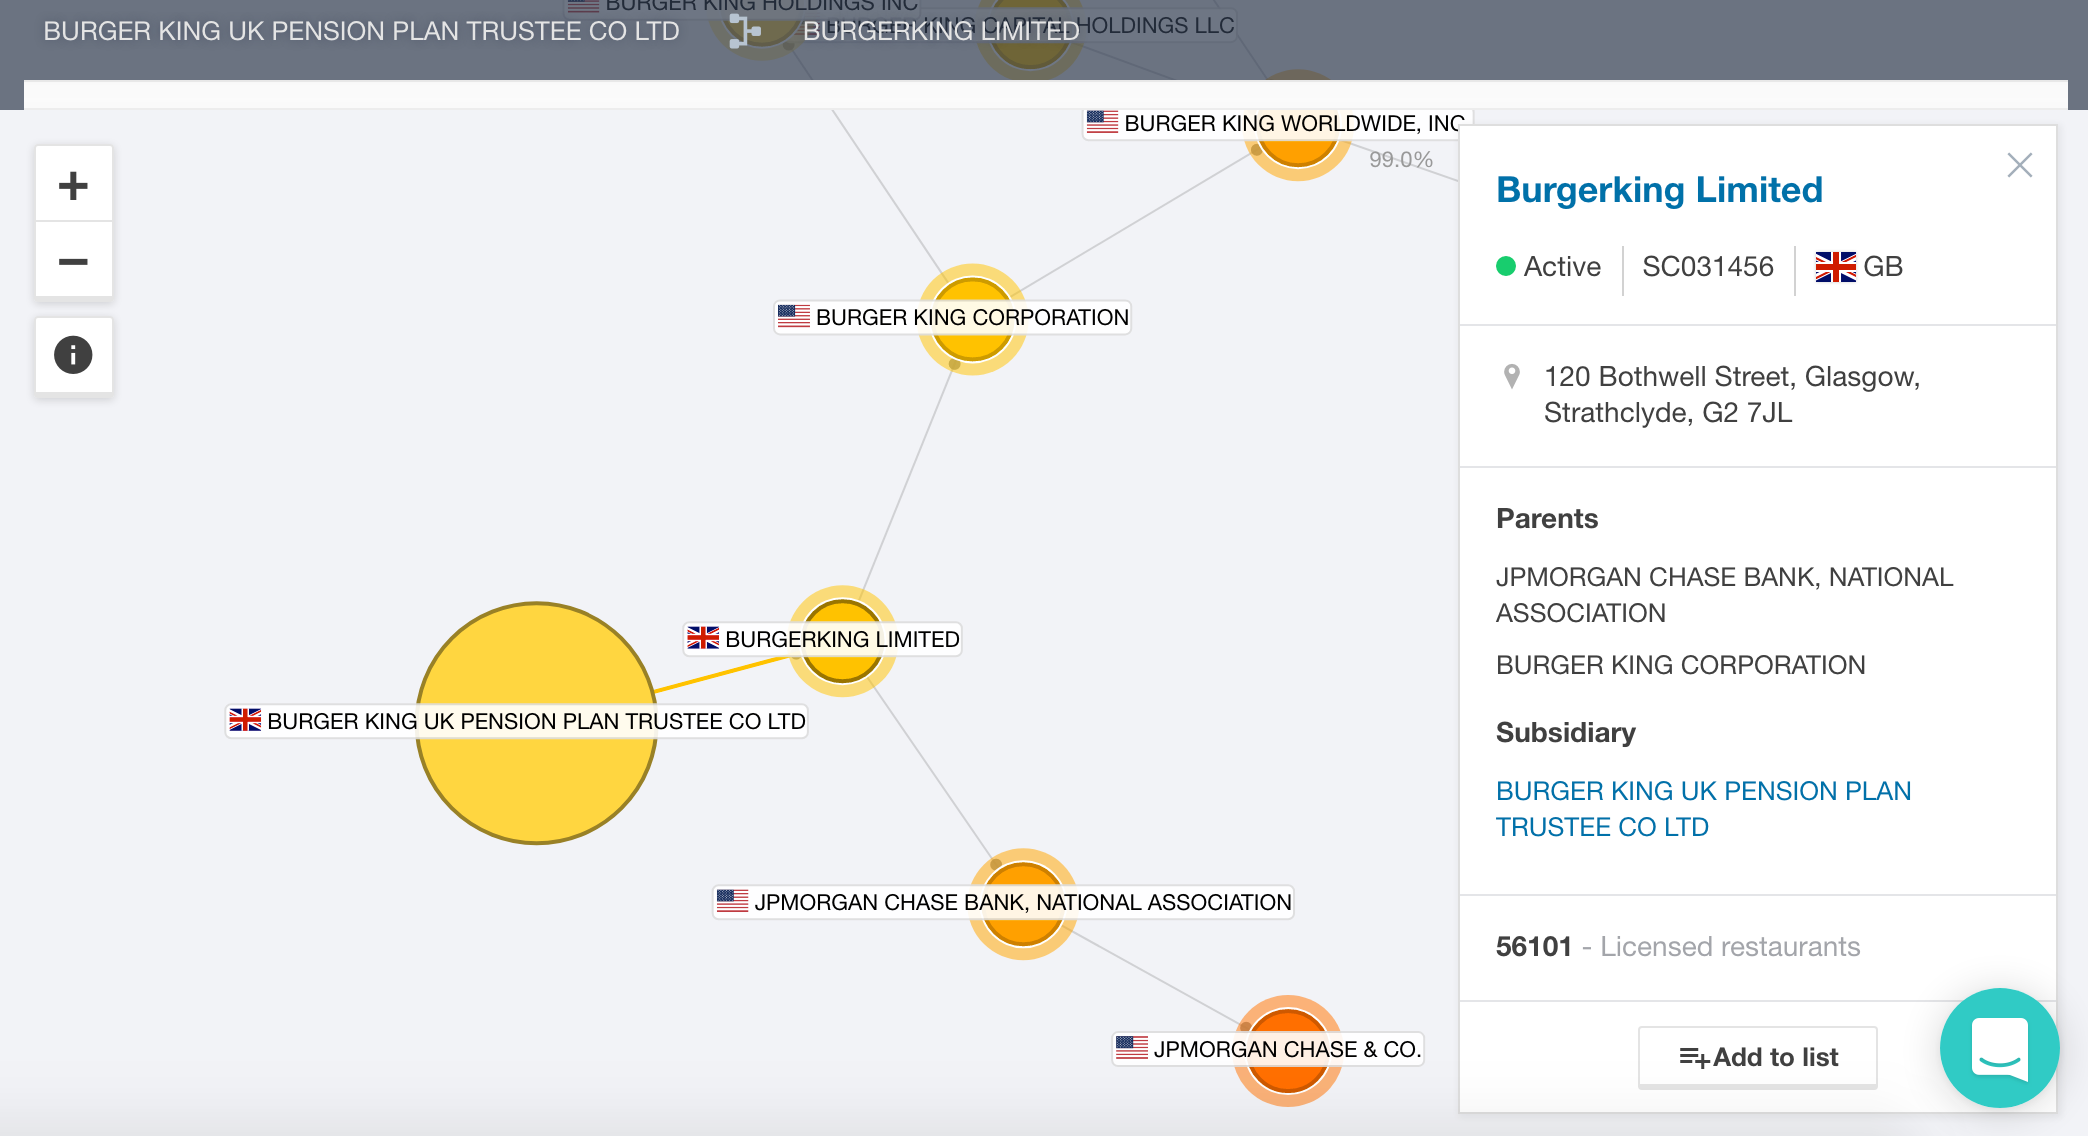Click header breadcrumb BURGERKING LIMITED
The height and width of the screenshot is (1136, 2088).
click(941, 31)
